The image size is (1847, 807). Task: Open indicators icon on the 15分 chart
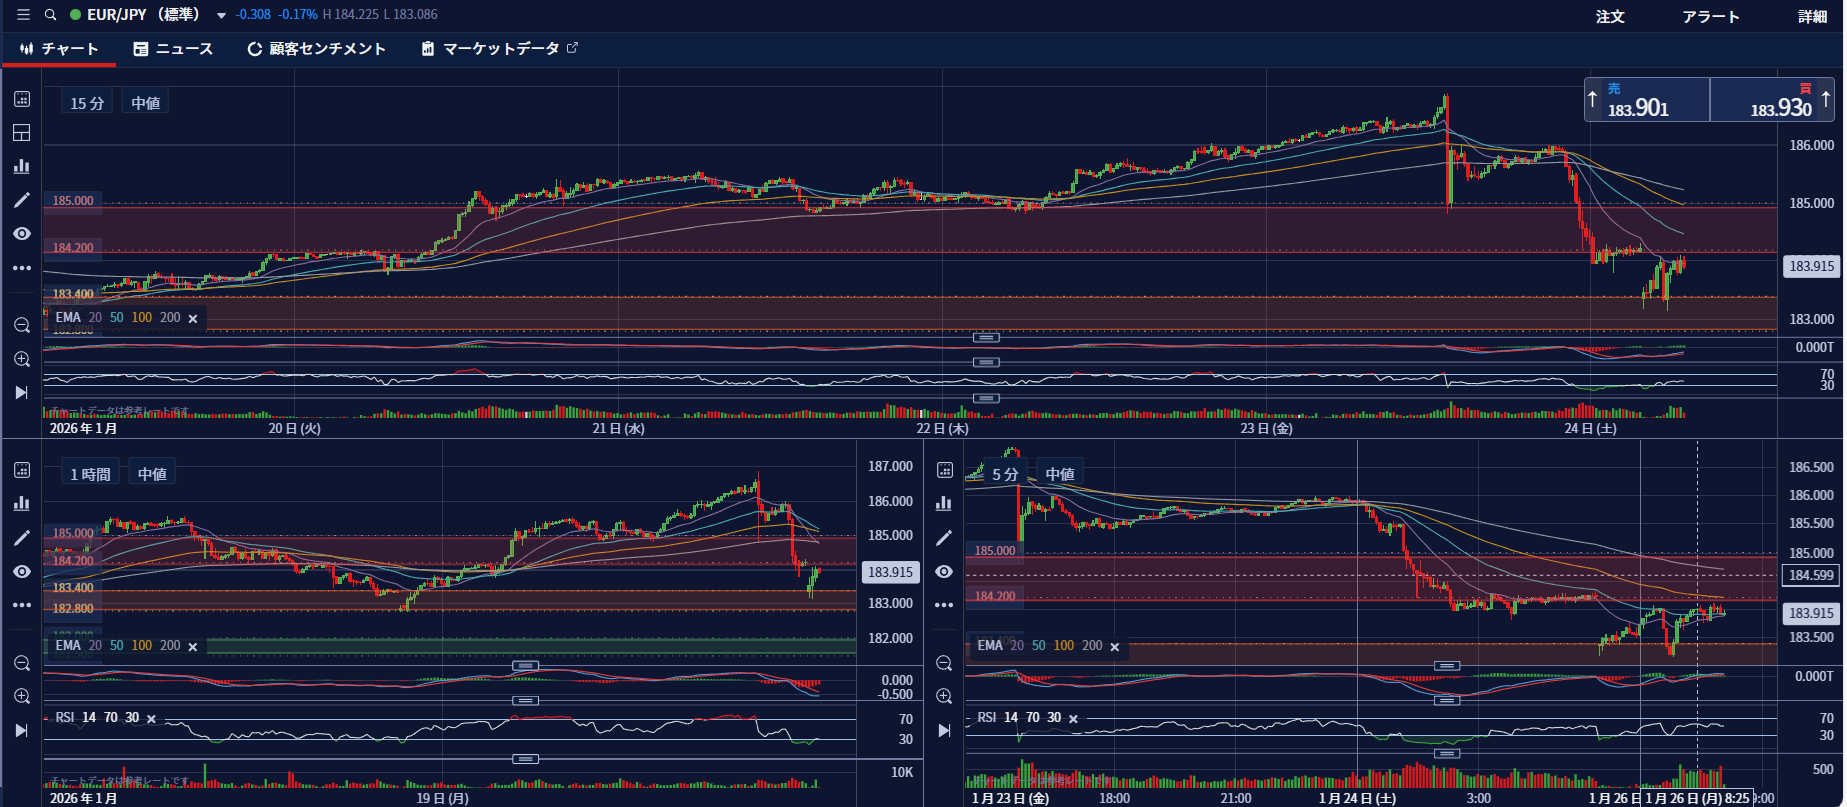click(22, 166)
